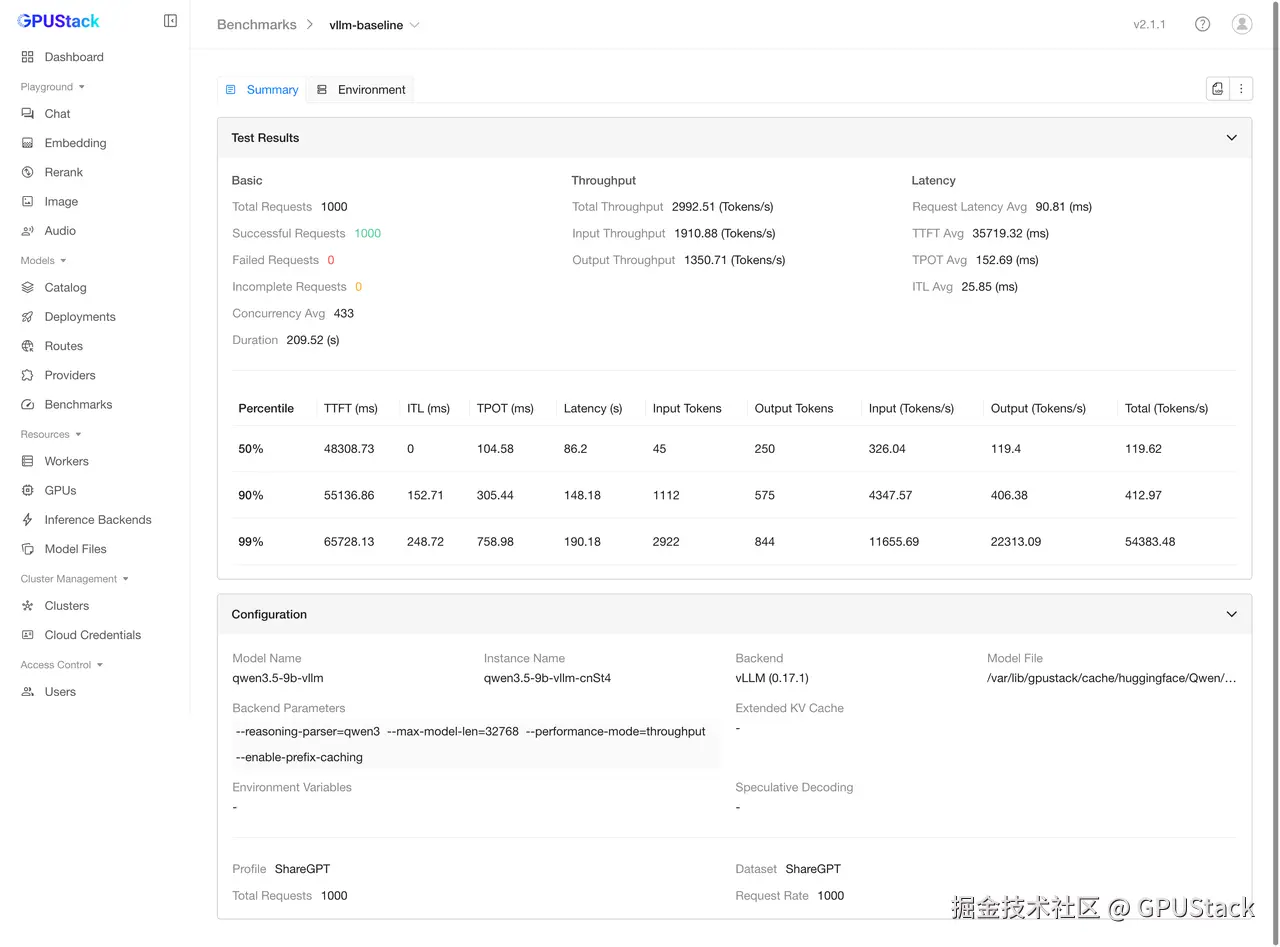Click the 54383.48 total tokens cell
Viewport: 1280px width, 947px height.
pyautogui.click(x=1150, y=541)
